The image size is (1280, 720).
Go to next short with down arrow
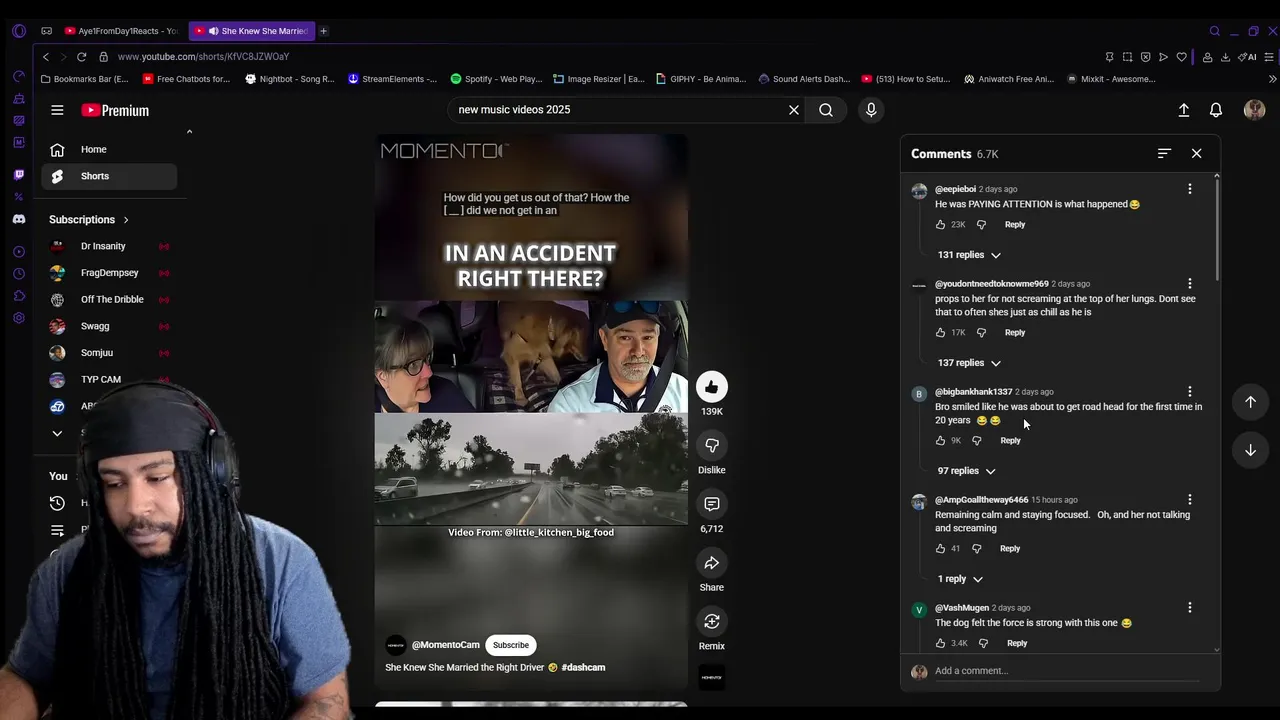(x=1250, y=450)
